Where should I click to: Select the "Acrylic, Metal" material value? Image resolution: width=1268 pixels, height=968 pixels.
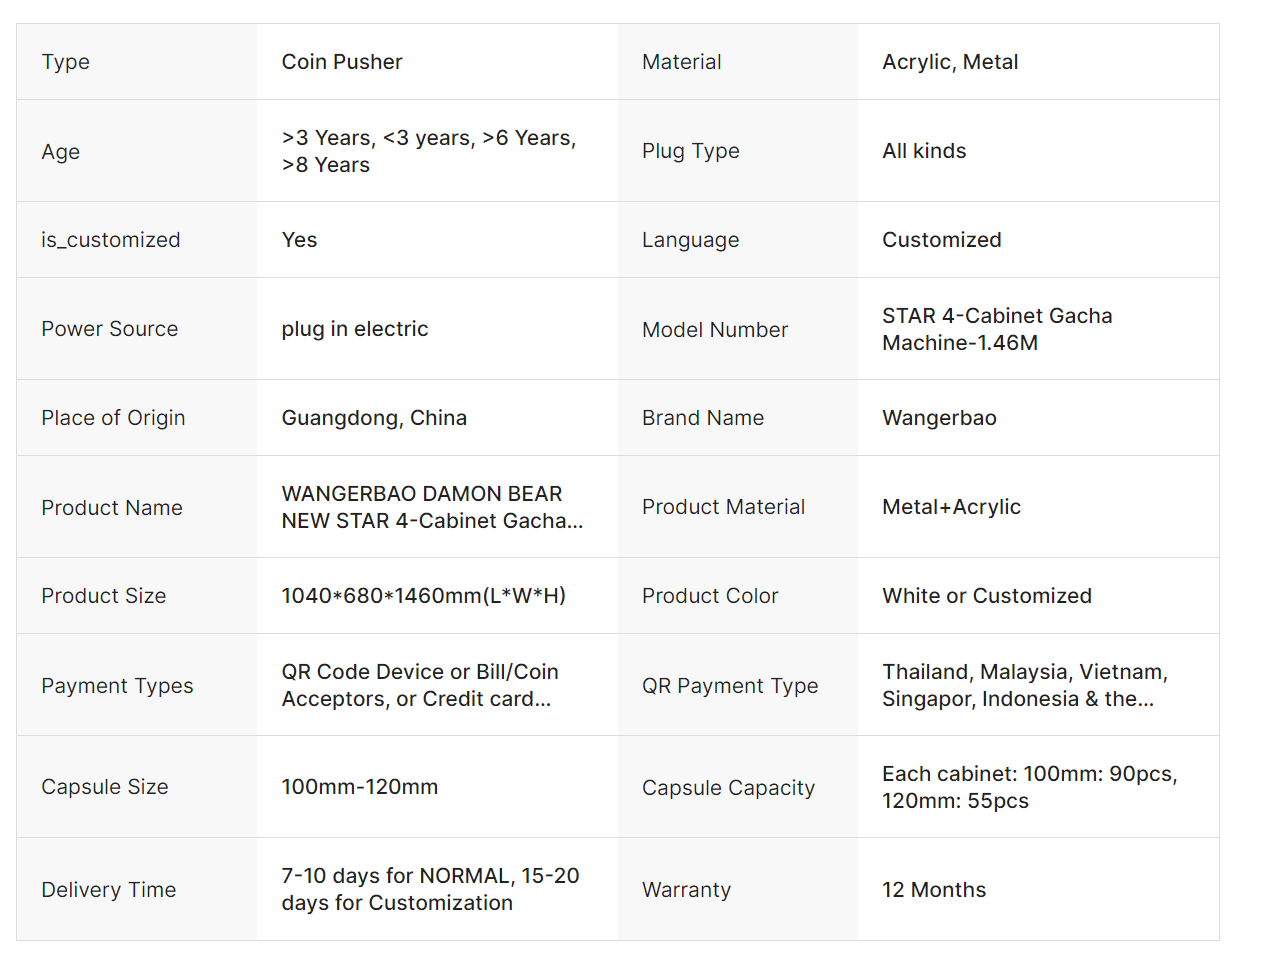tap(950, 62)
